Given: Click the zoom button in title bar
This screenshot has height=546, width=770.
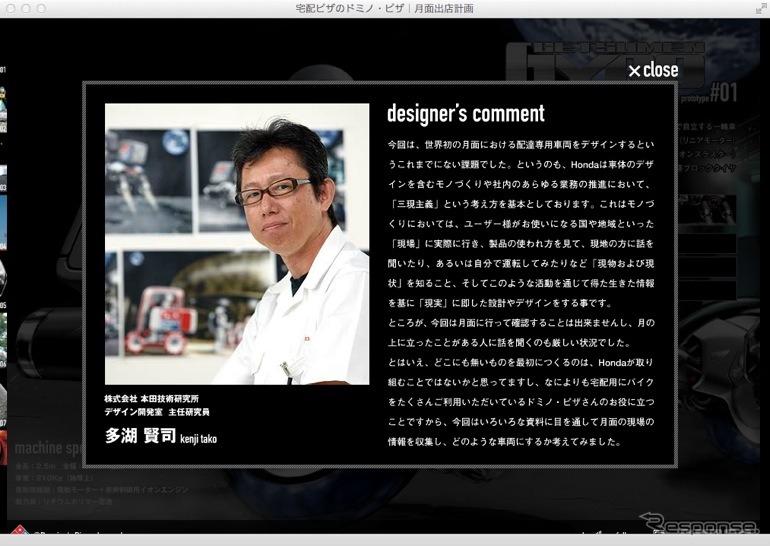Looking at the screenshot, I should pos(43,8).
